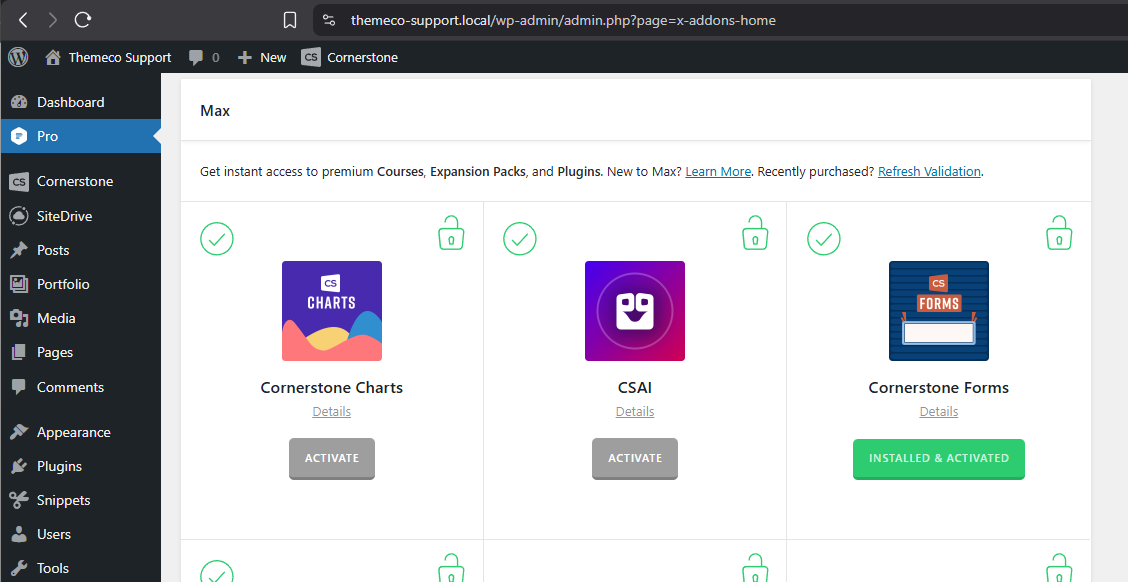Viewport: 1128px width, 582px height.
Task: View Details for Cornerstone Forms
Action: 938,412
